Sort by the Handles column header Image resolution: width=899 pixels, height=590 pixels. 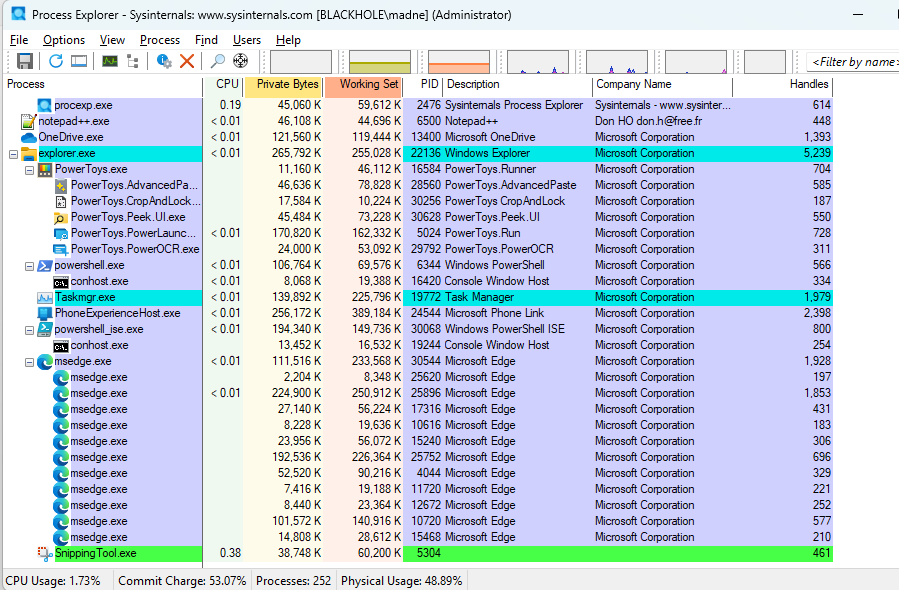coord(783,85)
